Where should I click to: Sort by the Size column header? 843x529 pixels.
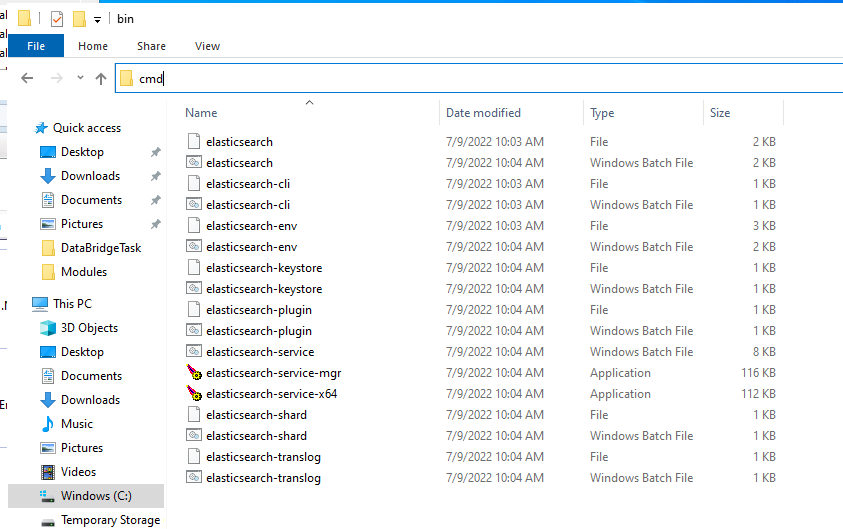pos(719,113)
